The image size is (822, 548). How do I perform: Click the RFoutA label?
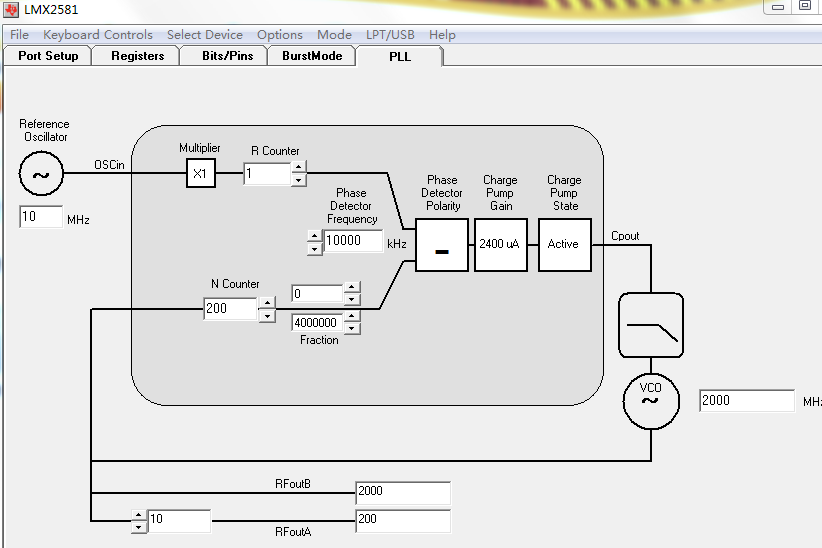[293, 532]
